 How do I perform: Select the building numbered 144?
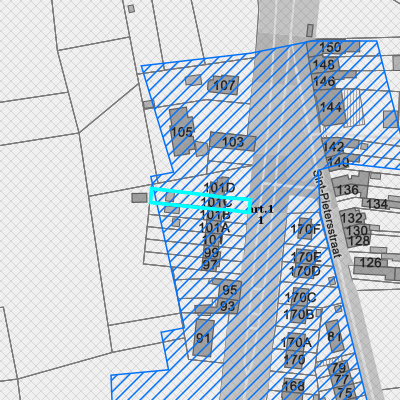[x=330, y=107]
